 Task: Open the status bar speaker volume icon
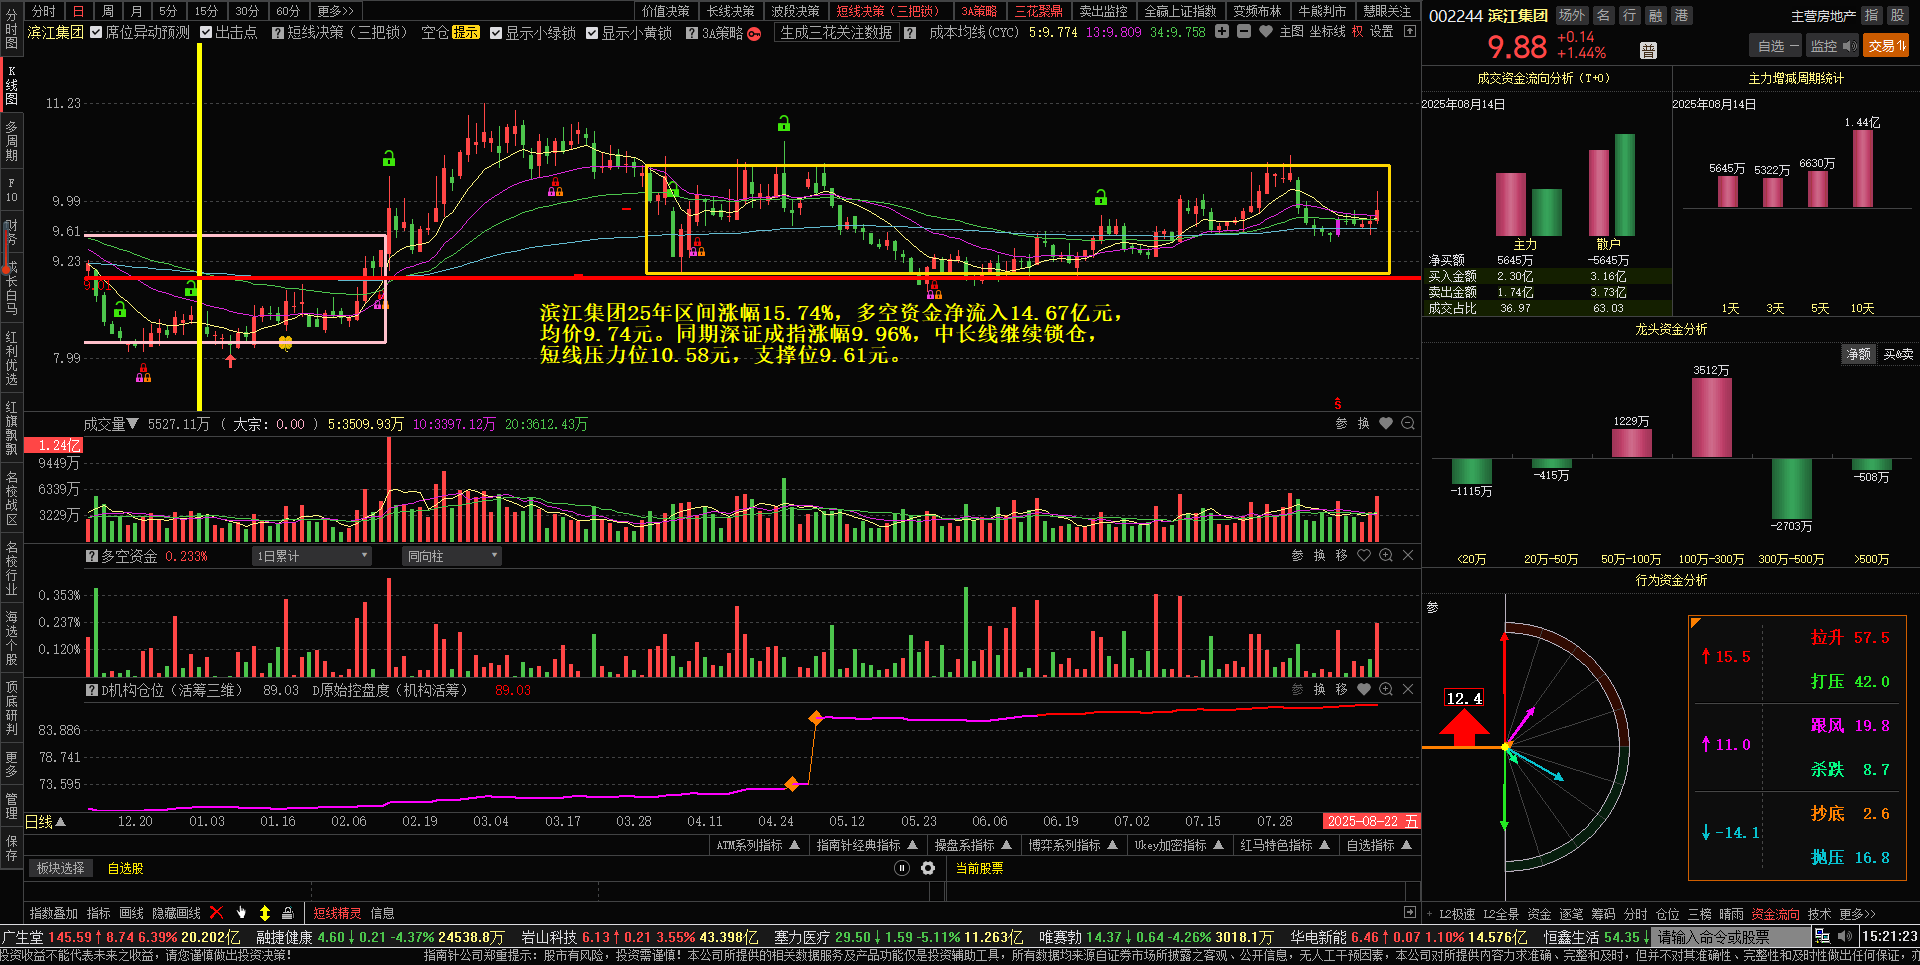(x=1845, y=937)
